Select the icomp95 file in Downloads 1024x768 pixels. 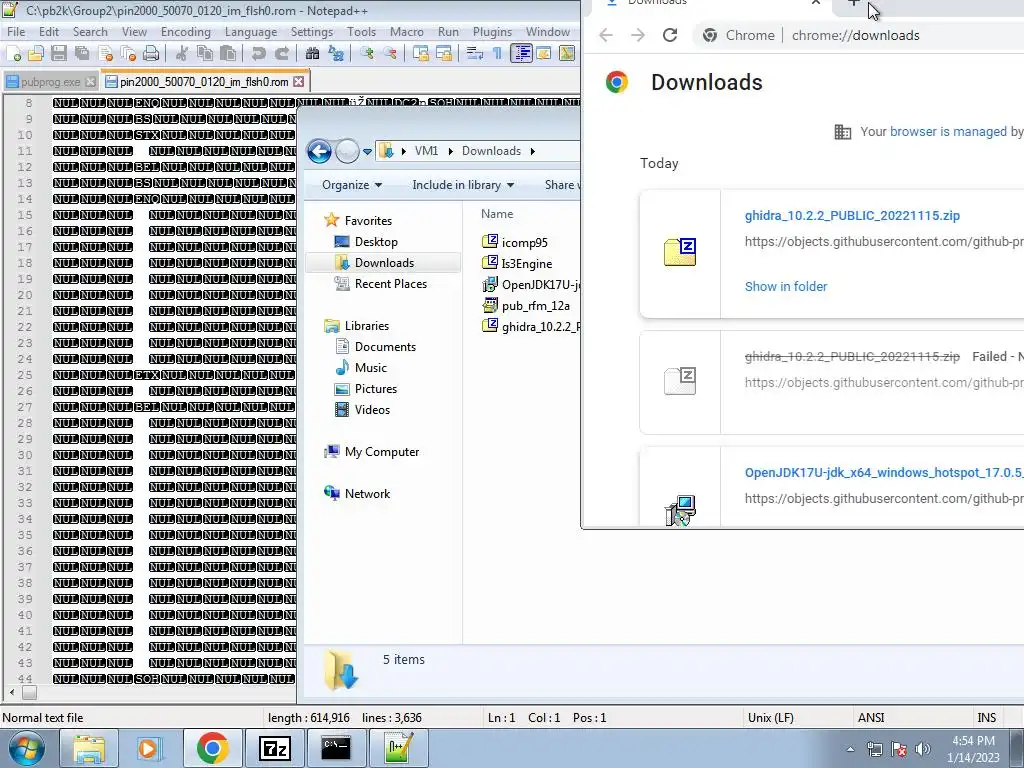[x=524, y=242]
